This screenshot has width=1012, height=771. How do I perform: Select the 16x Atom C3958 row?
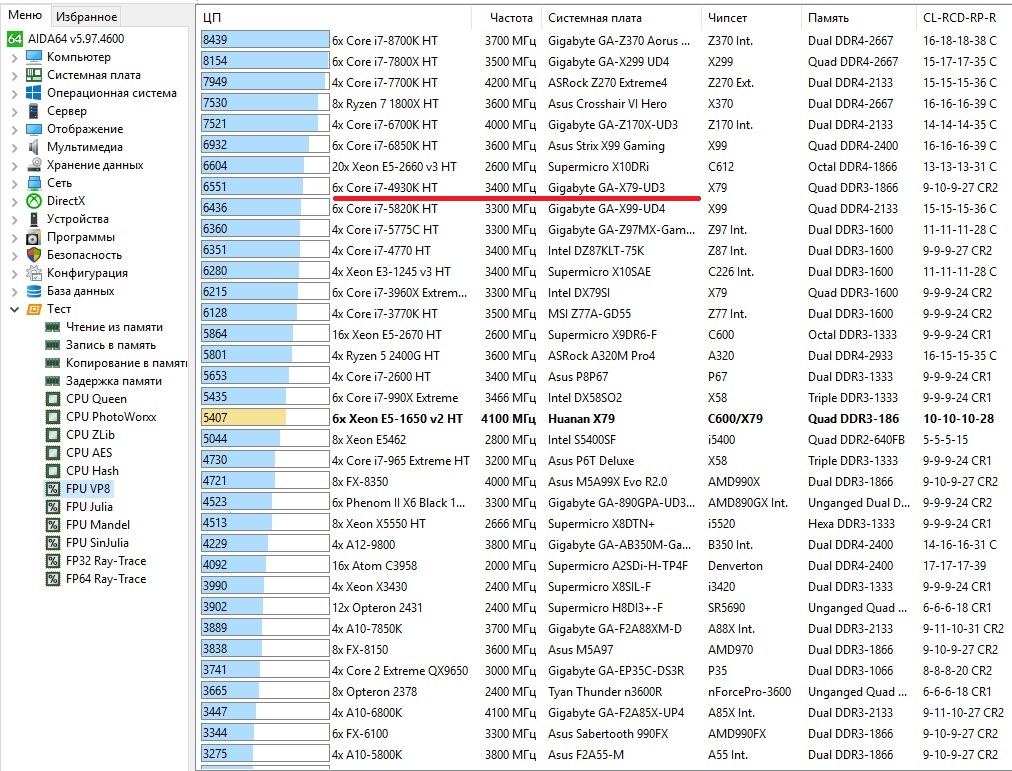tap(603, 566)
